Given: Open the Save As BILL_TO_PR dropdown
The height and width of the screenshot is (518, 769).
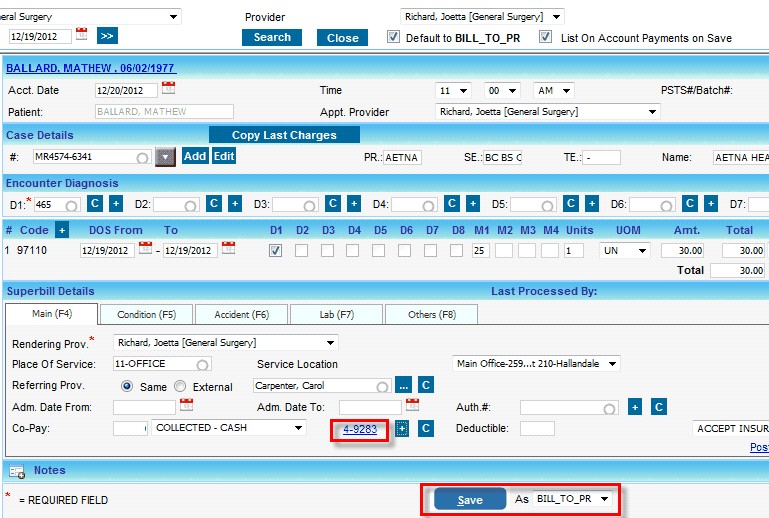Looking at the screenshot, I should [x=573, y=499].
